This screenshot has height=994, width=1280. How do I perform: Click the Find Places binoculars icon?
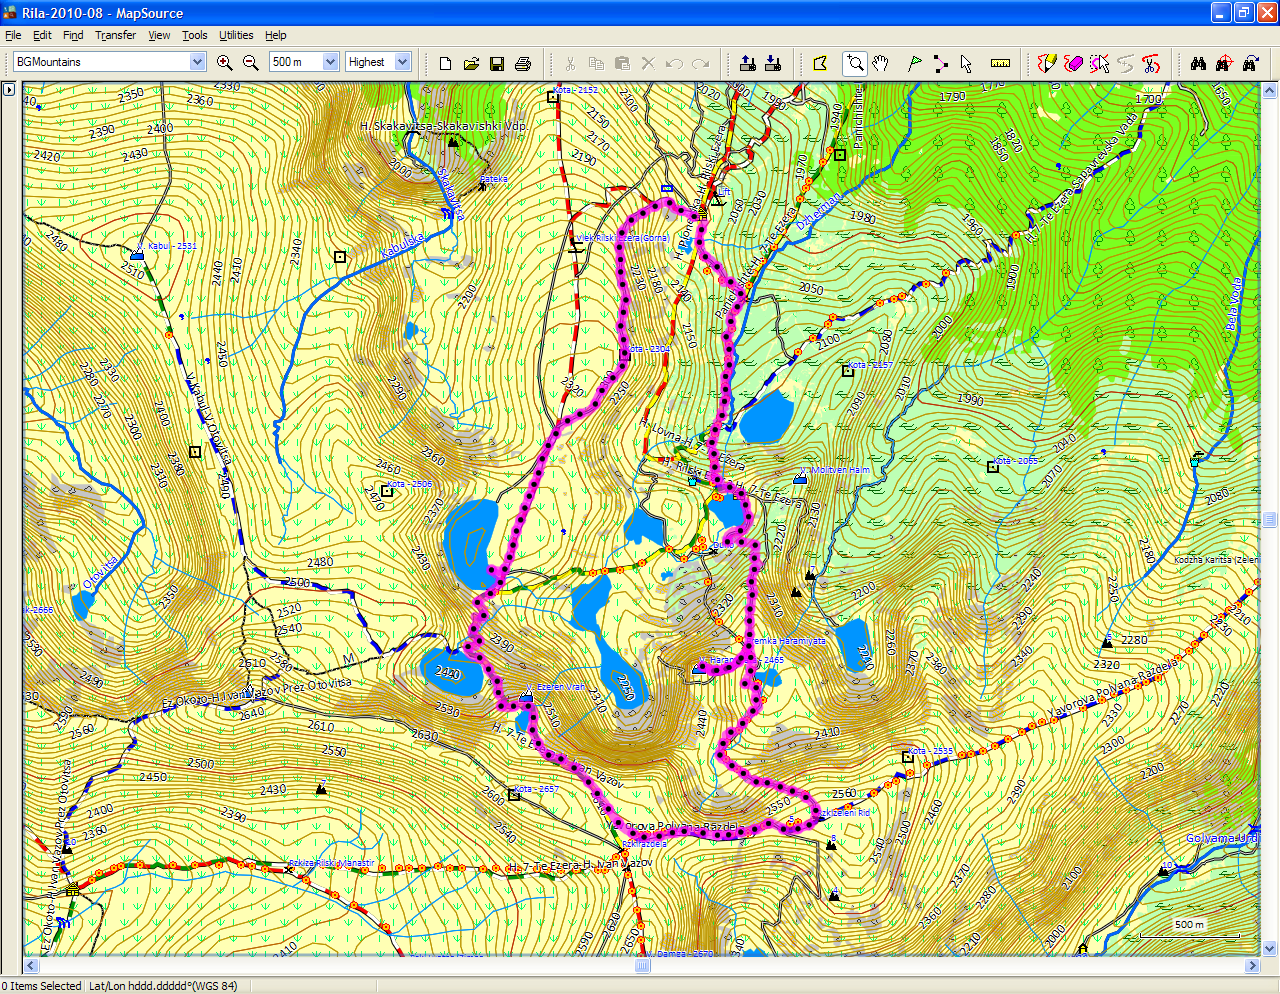click(x=1198, y=63)
